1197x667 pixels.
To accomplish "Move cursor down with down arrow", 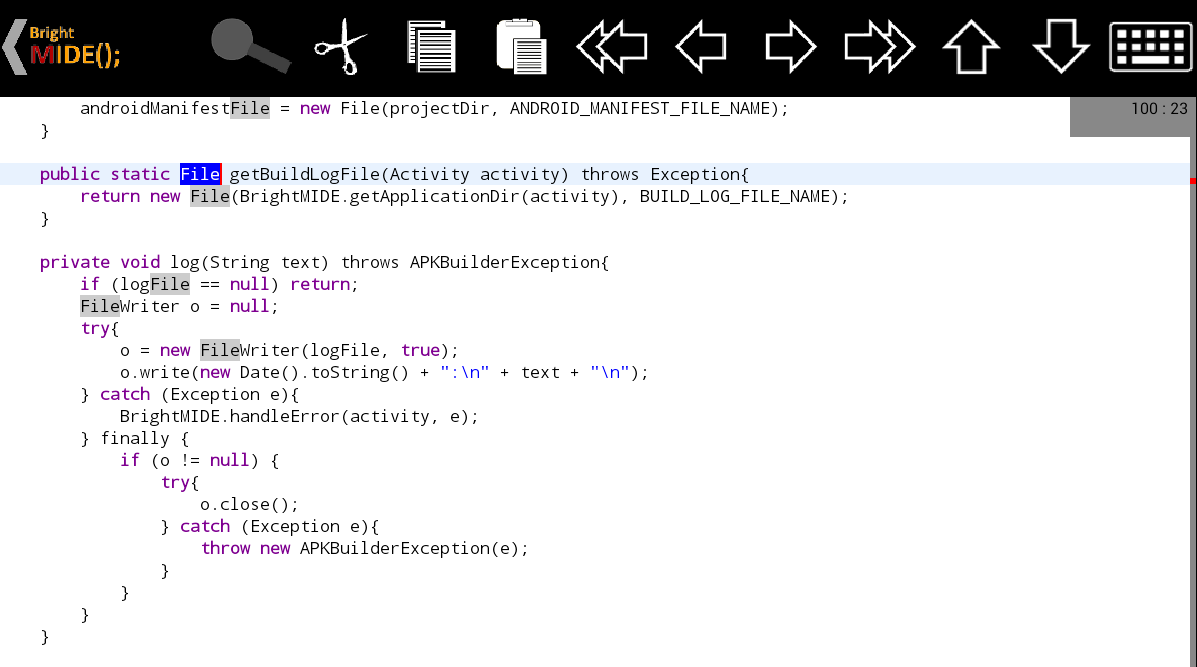I will [1060, 47].
